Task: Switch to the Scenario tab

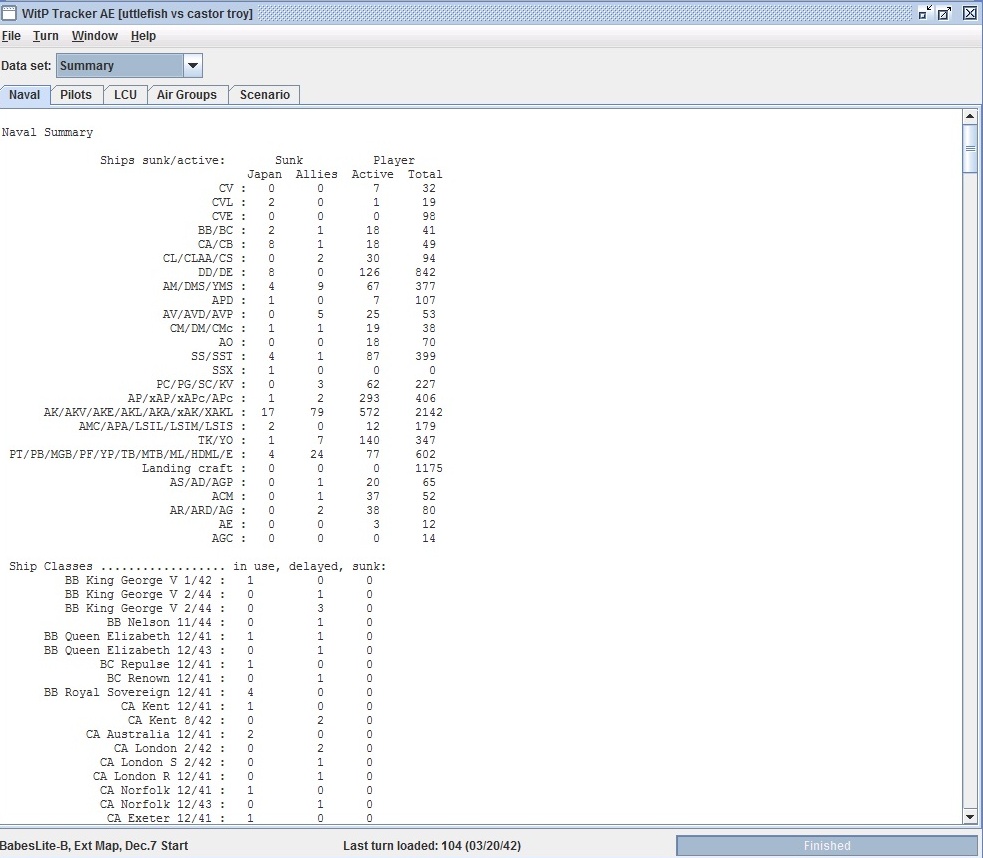Action: 265,95
